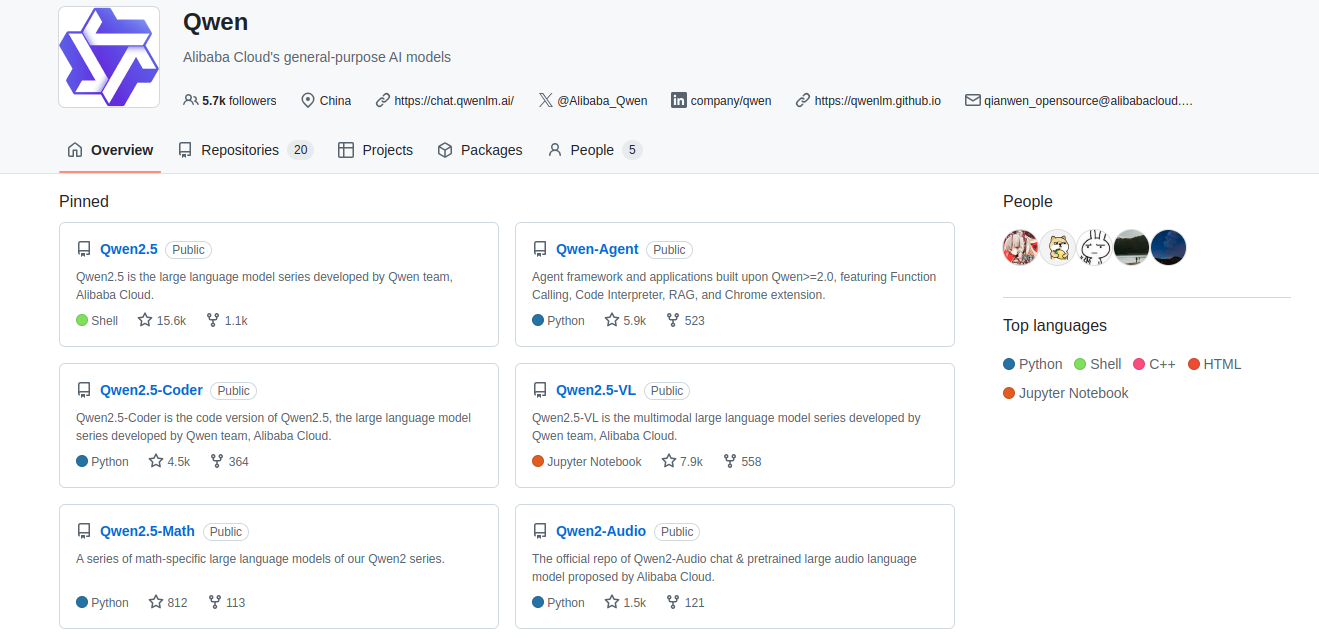Filter by C++ in Top languages
The image size is (1319, 638).
(x=1154, y=364)
